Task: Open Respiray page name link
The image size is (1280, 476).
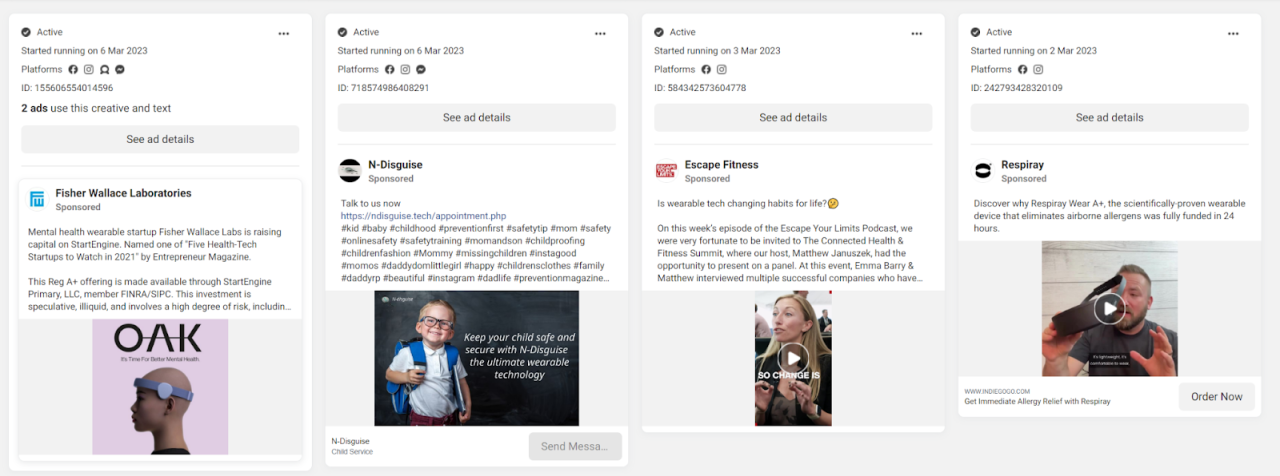Action: pos(1023,165)
